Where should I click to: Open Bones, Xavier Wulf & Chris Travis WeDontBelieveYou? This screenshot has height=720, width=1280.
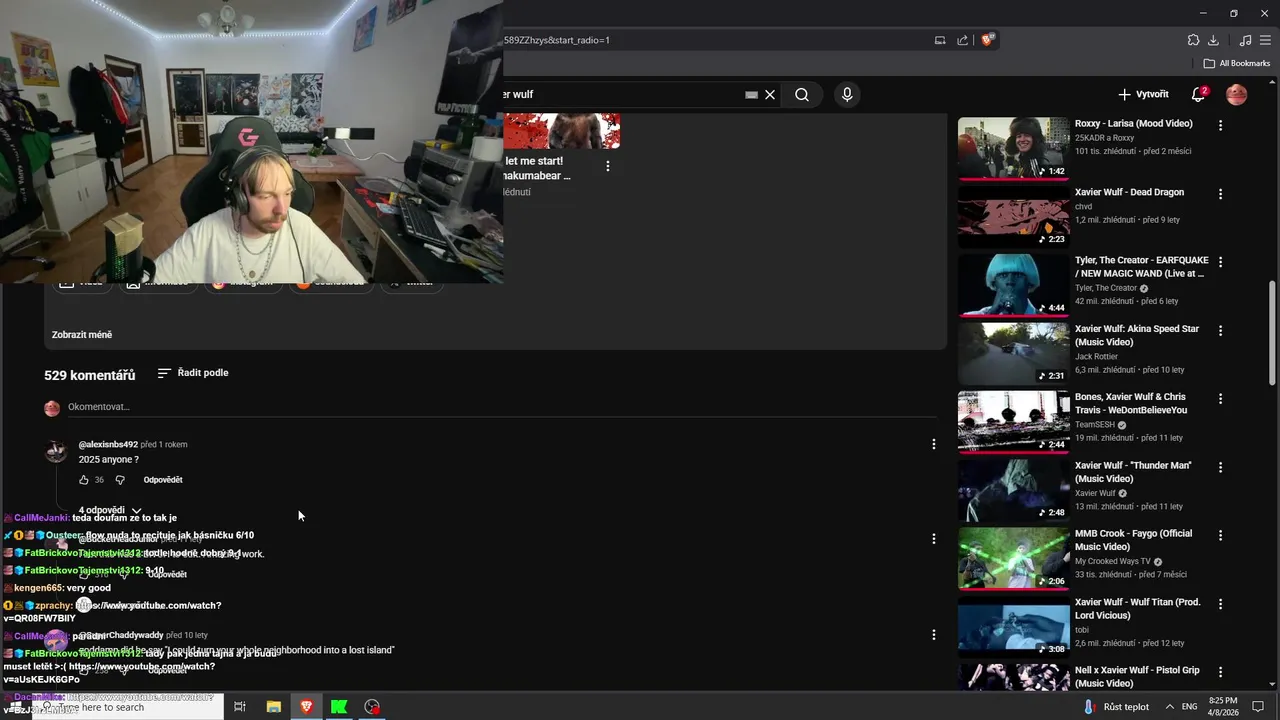coord(1131,403)
